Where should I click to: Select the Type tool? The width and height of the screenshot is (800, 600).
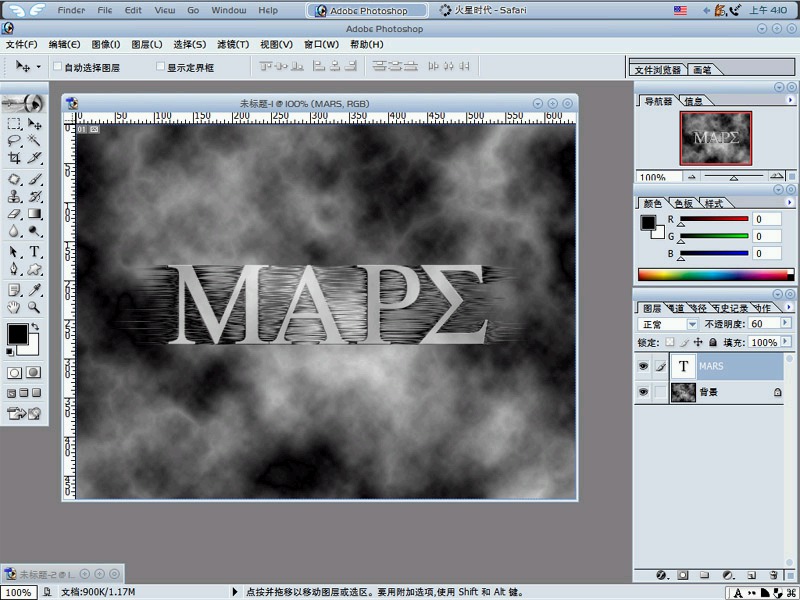point(35,251)
